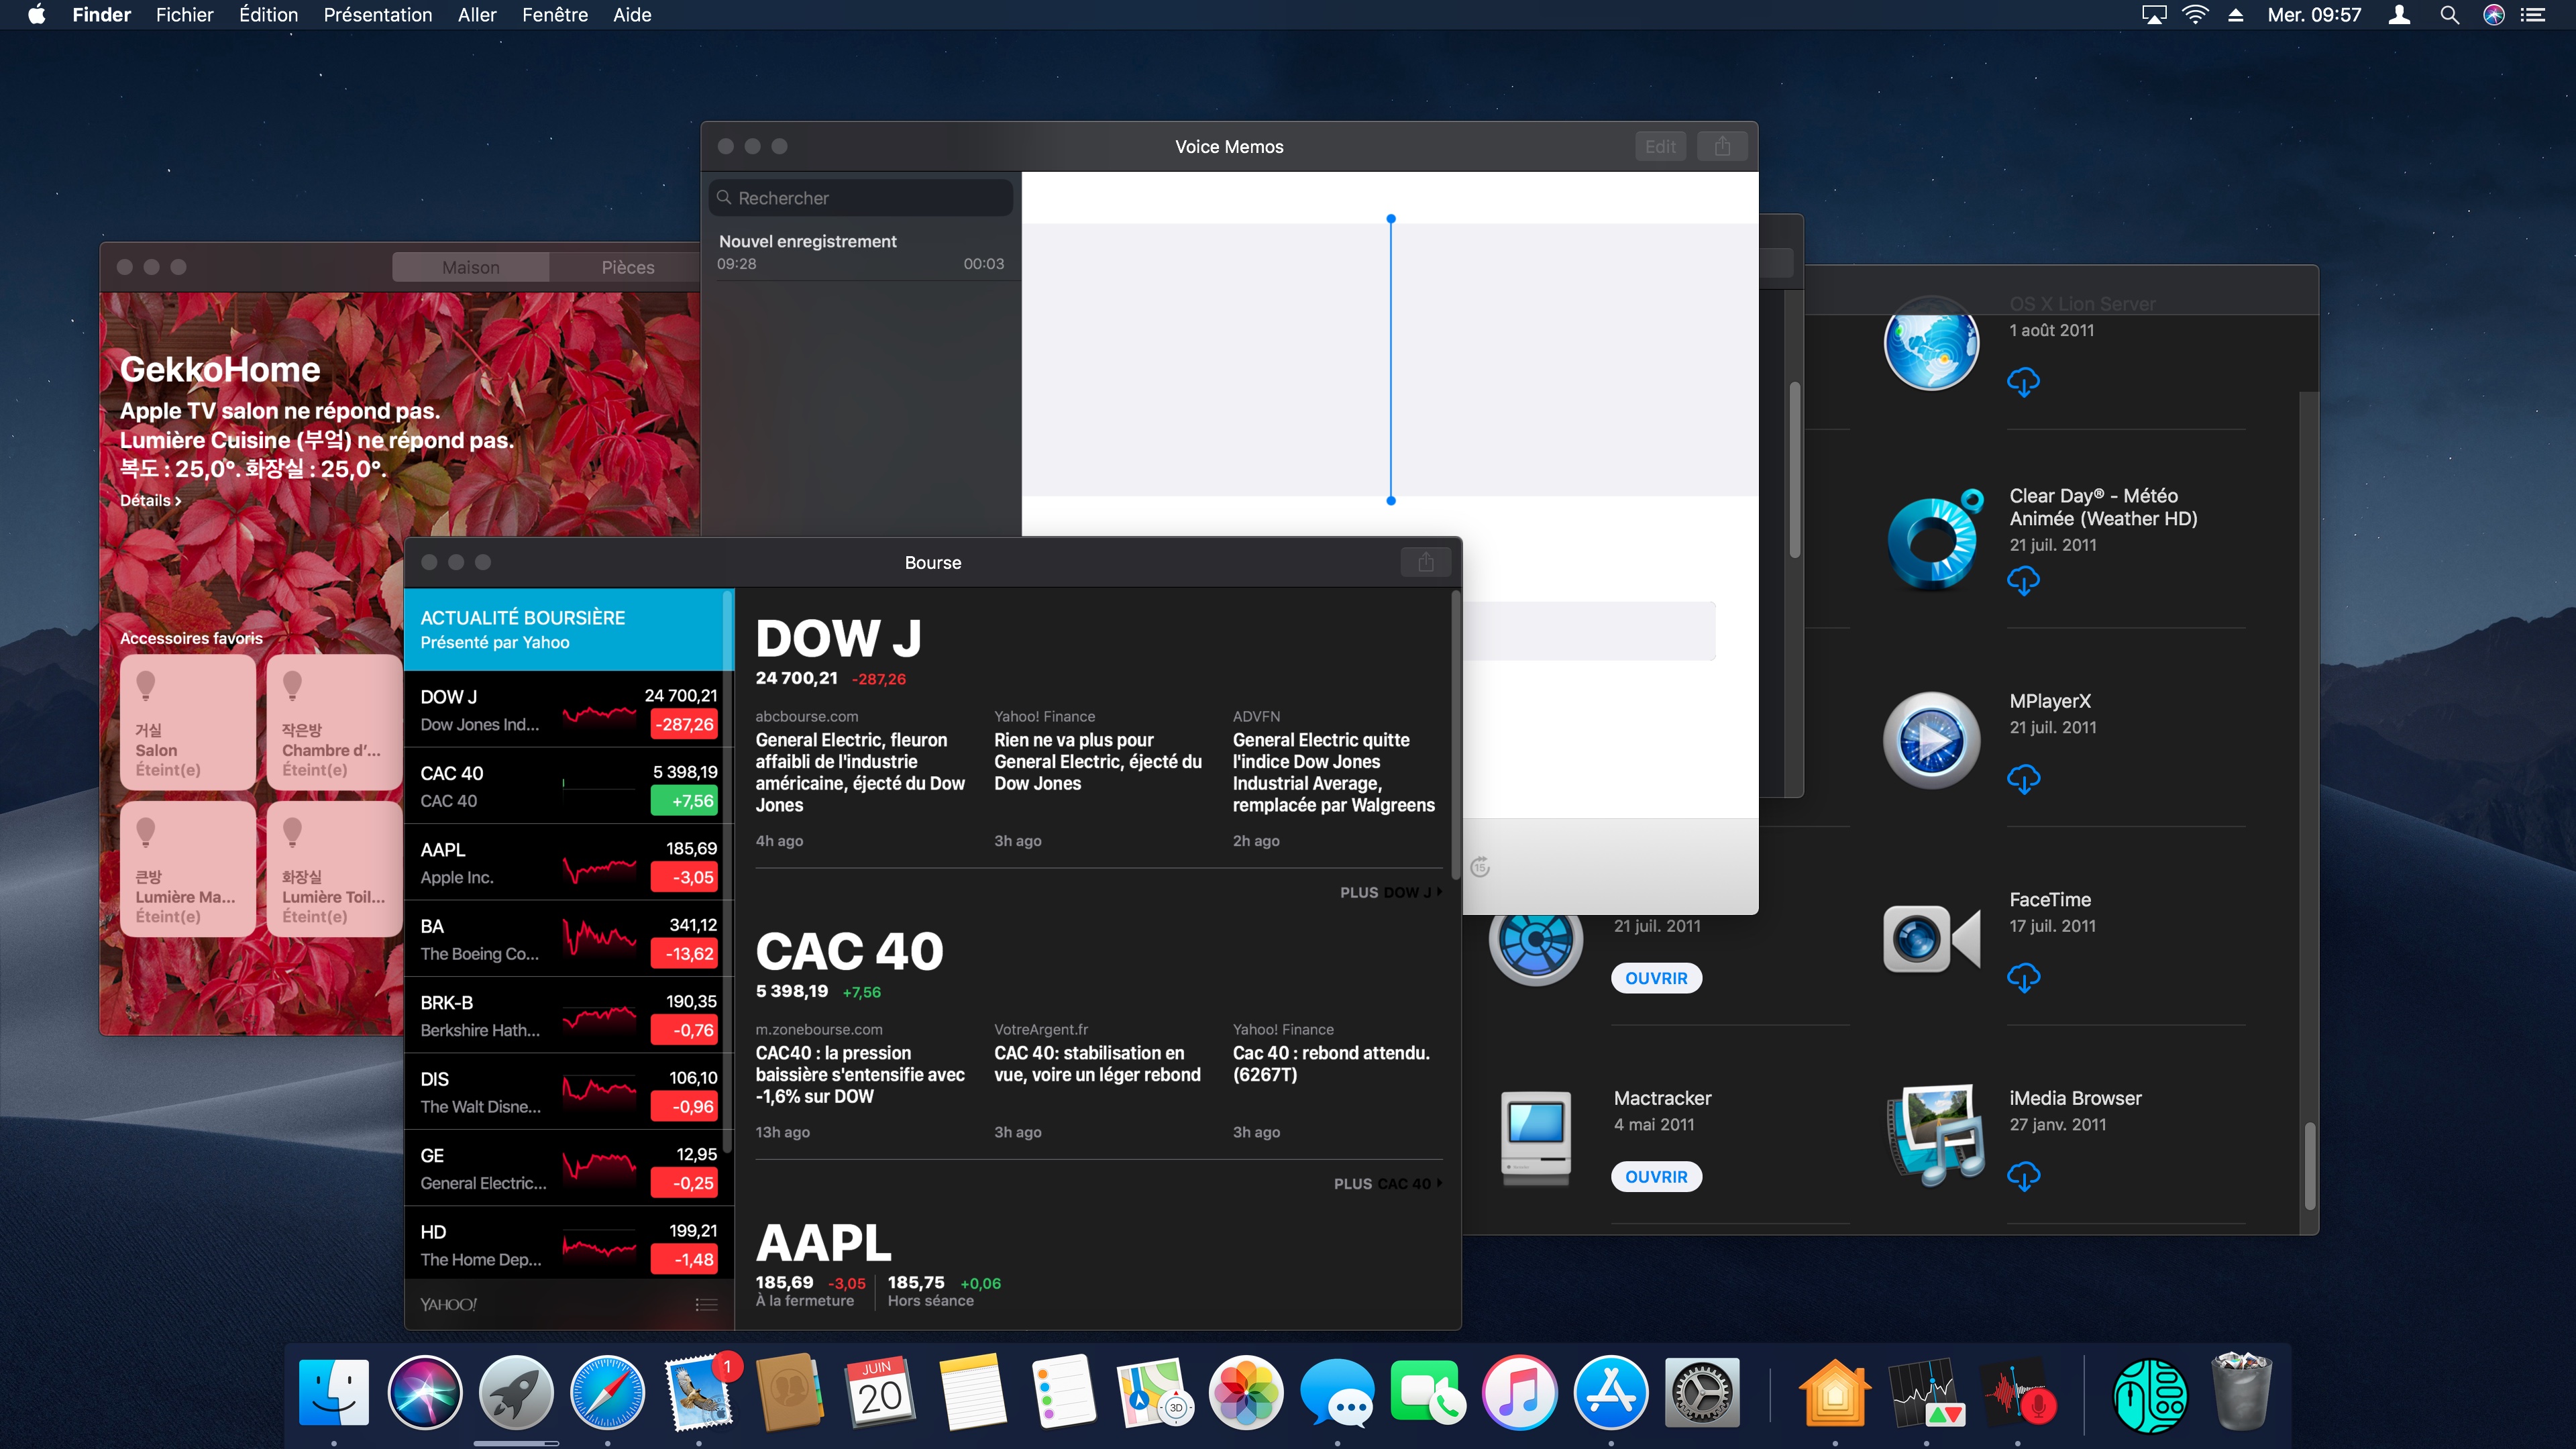This screenshot has width=2576, height=1449.
Task: Open Contacts book icon in Dock
Action: coord(789,1392)
